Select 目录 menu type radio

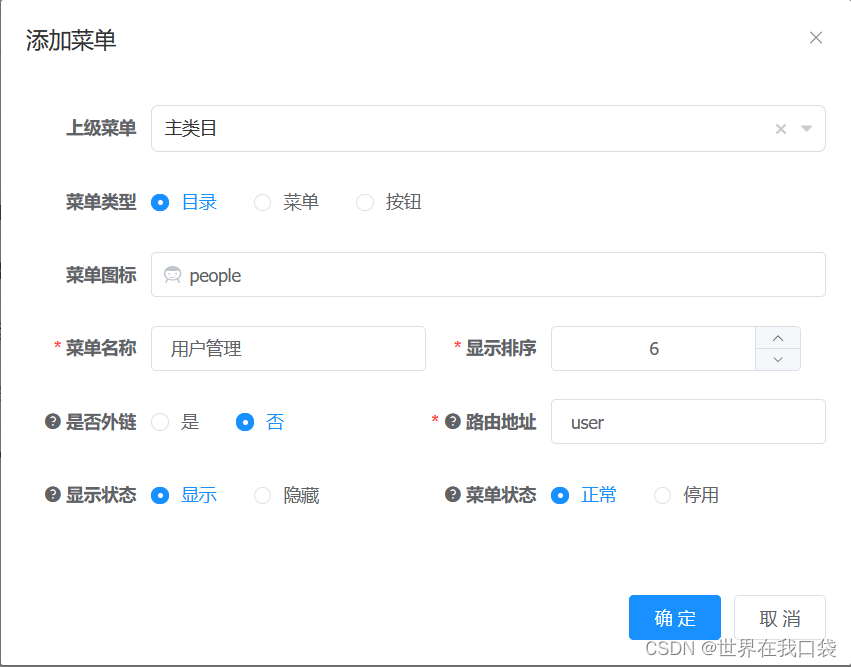click(x=160, y=202)
